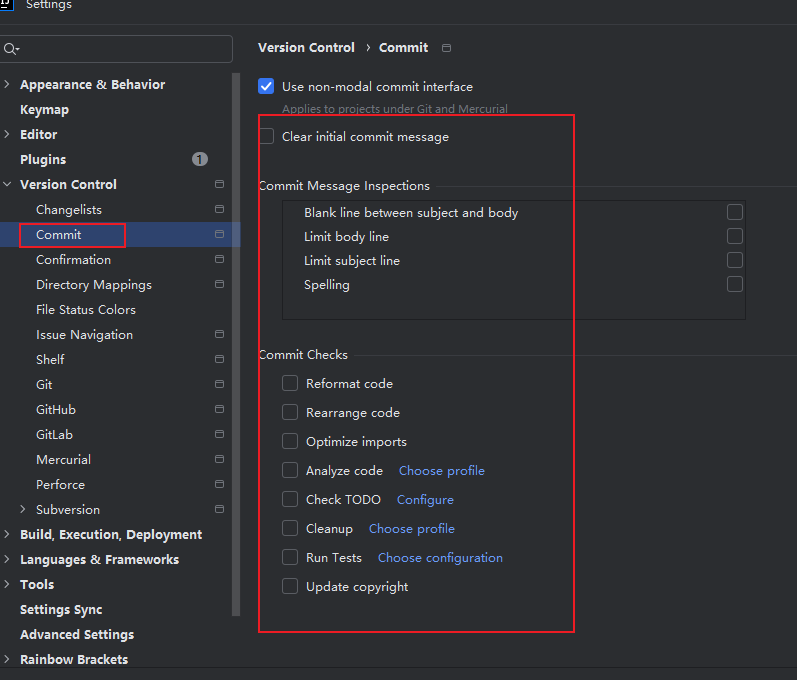Disable Use non-modal commit interface checkbox

click(266, 86)
